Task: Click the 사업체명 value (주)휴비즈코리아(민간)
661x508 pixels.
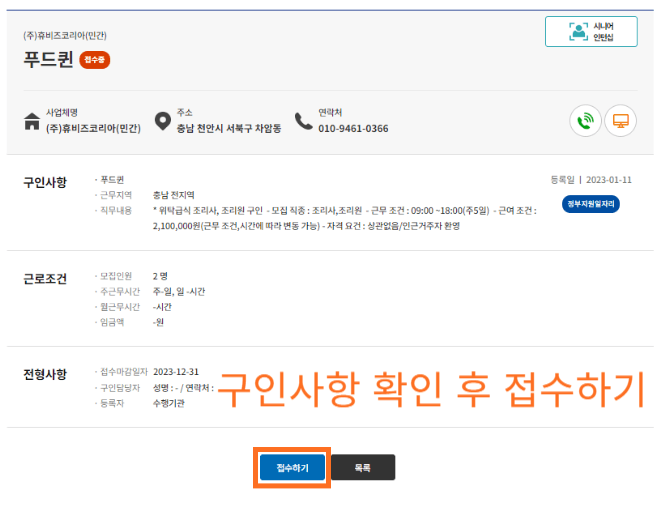Action: [x=93, y=129]
